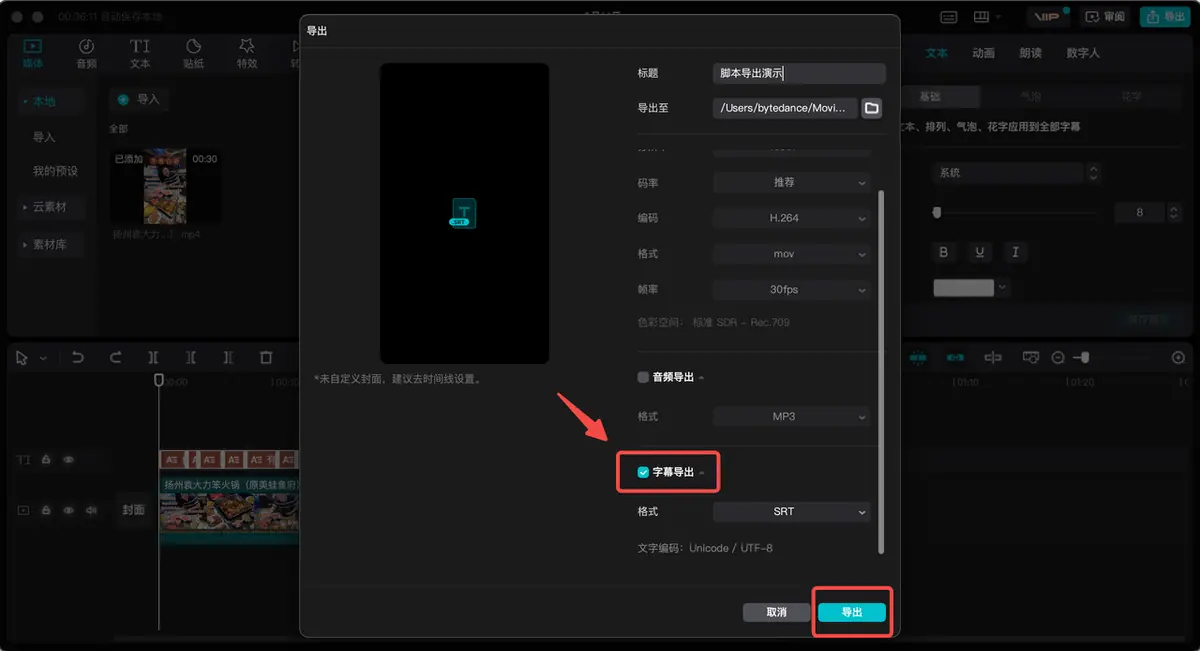
Task: Enable the 音频导出 audio export checkbox
Action: coord(643,378)
